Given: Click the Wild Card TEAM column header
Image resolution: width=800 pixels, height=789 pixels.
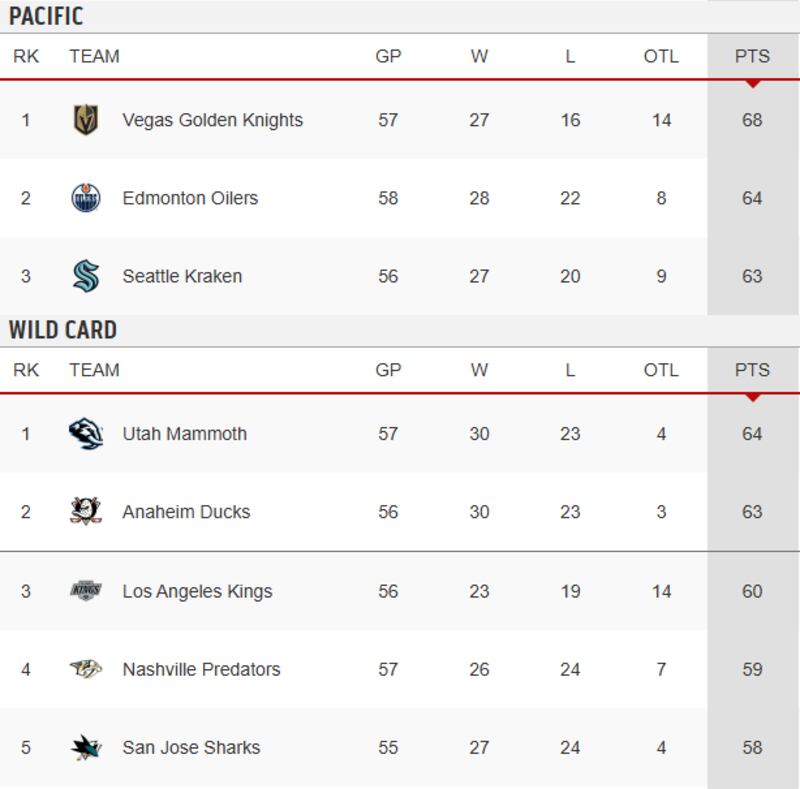Looking at the screenshot, I should click(94, 370).
